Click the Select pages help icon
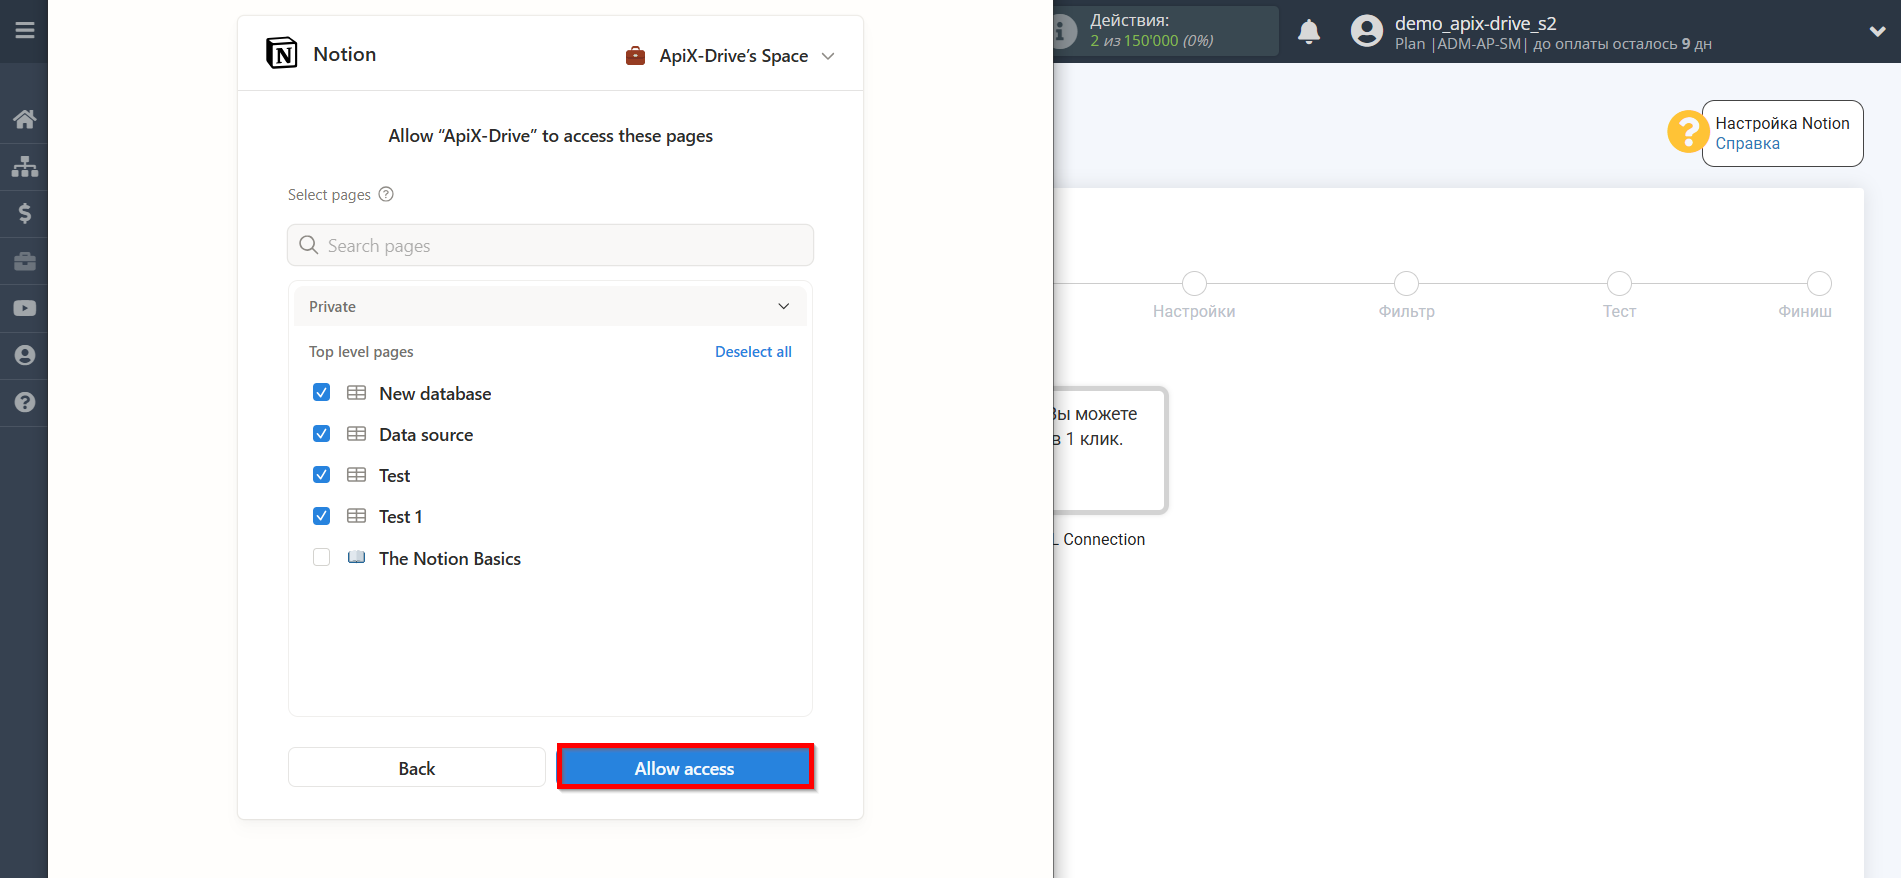Viewport: 1901px width, 878px height. click(x=386, y=194)
